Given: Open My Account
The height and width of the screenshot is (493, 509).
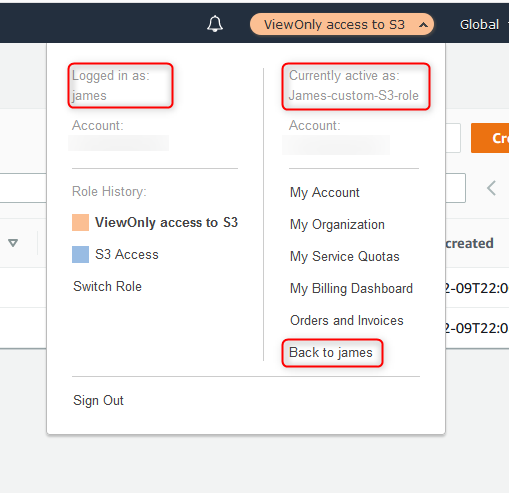Looking at the screenshot, I should pos(325,192).
